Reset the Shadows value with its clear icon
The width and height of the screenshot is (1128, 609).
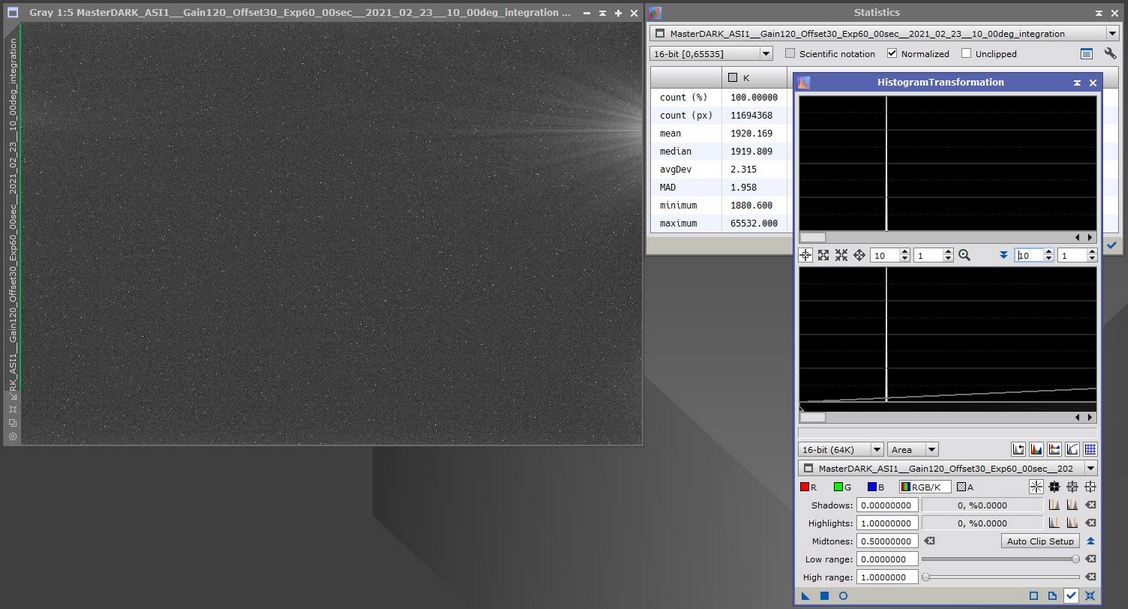click(1090, 505)
